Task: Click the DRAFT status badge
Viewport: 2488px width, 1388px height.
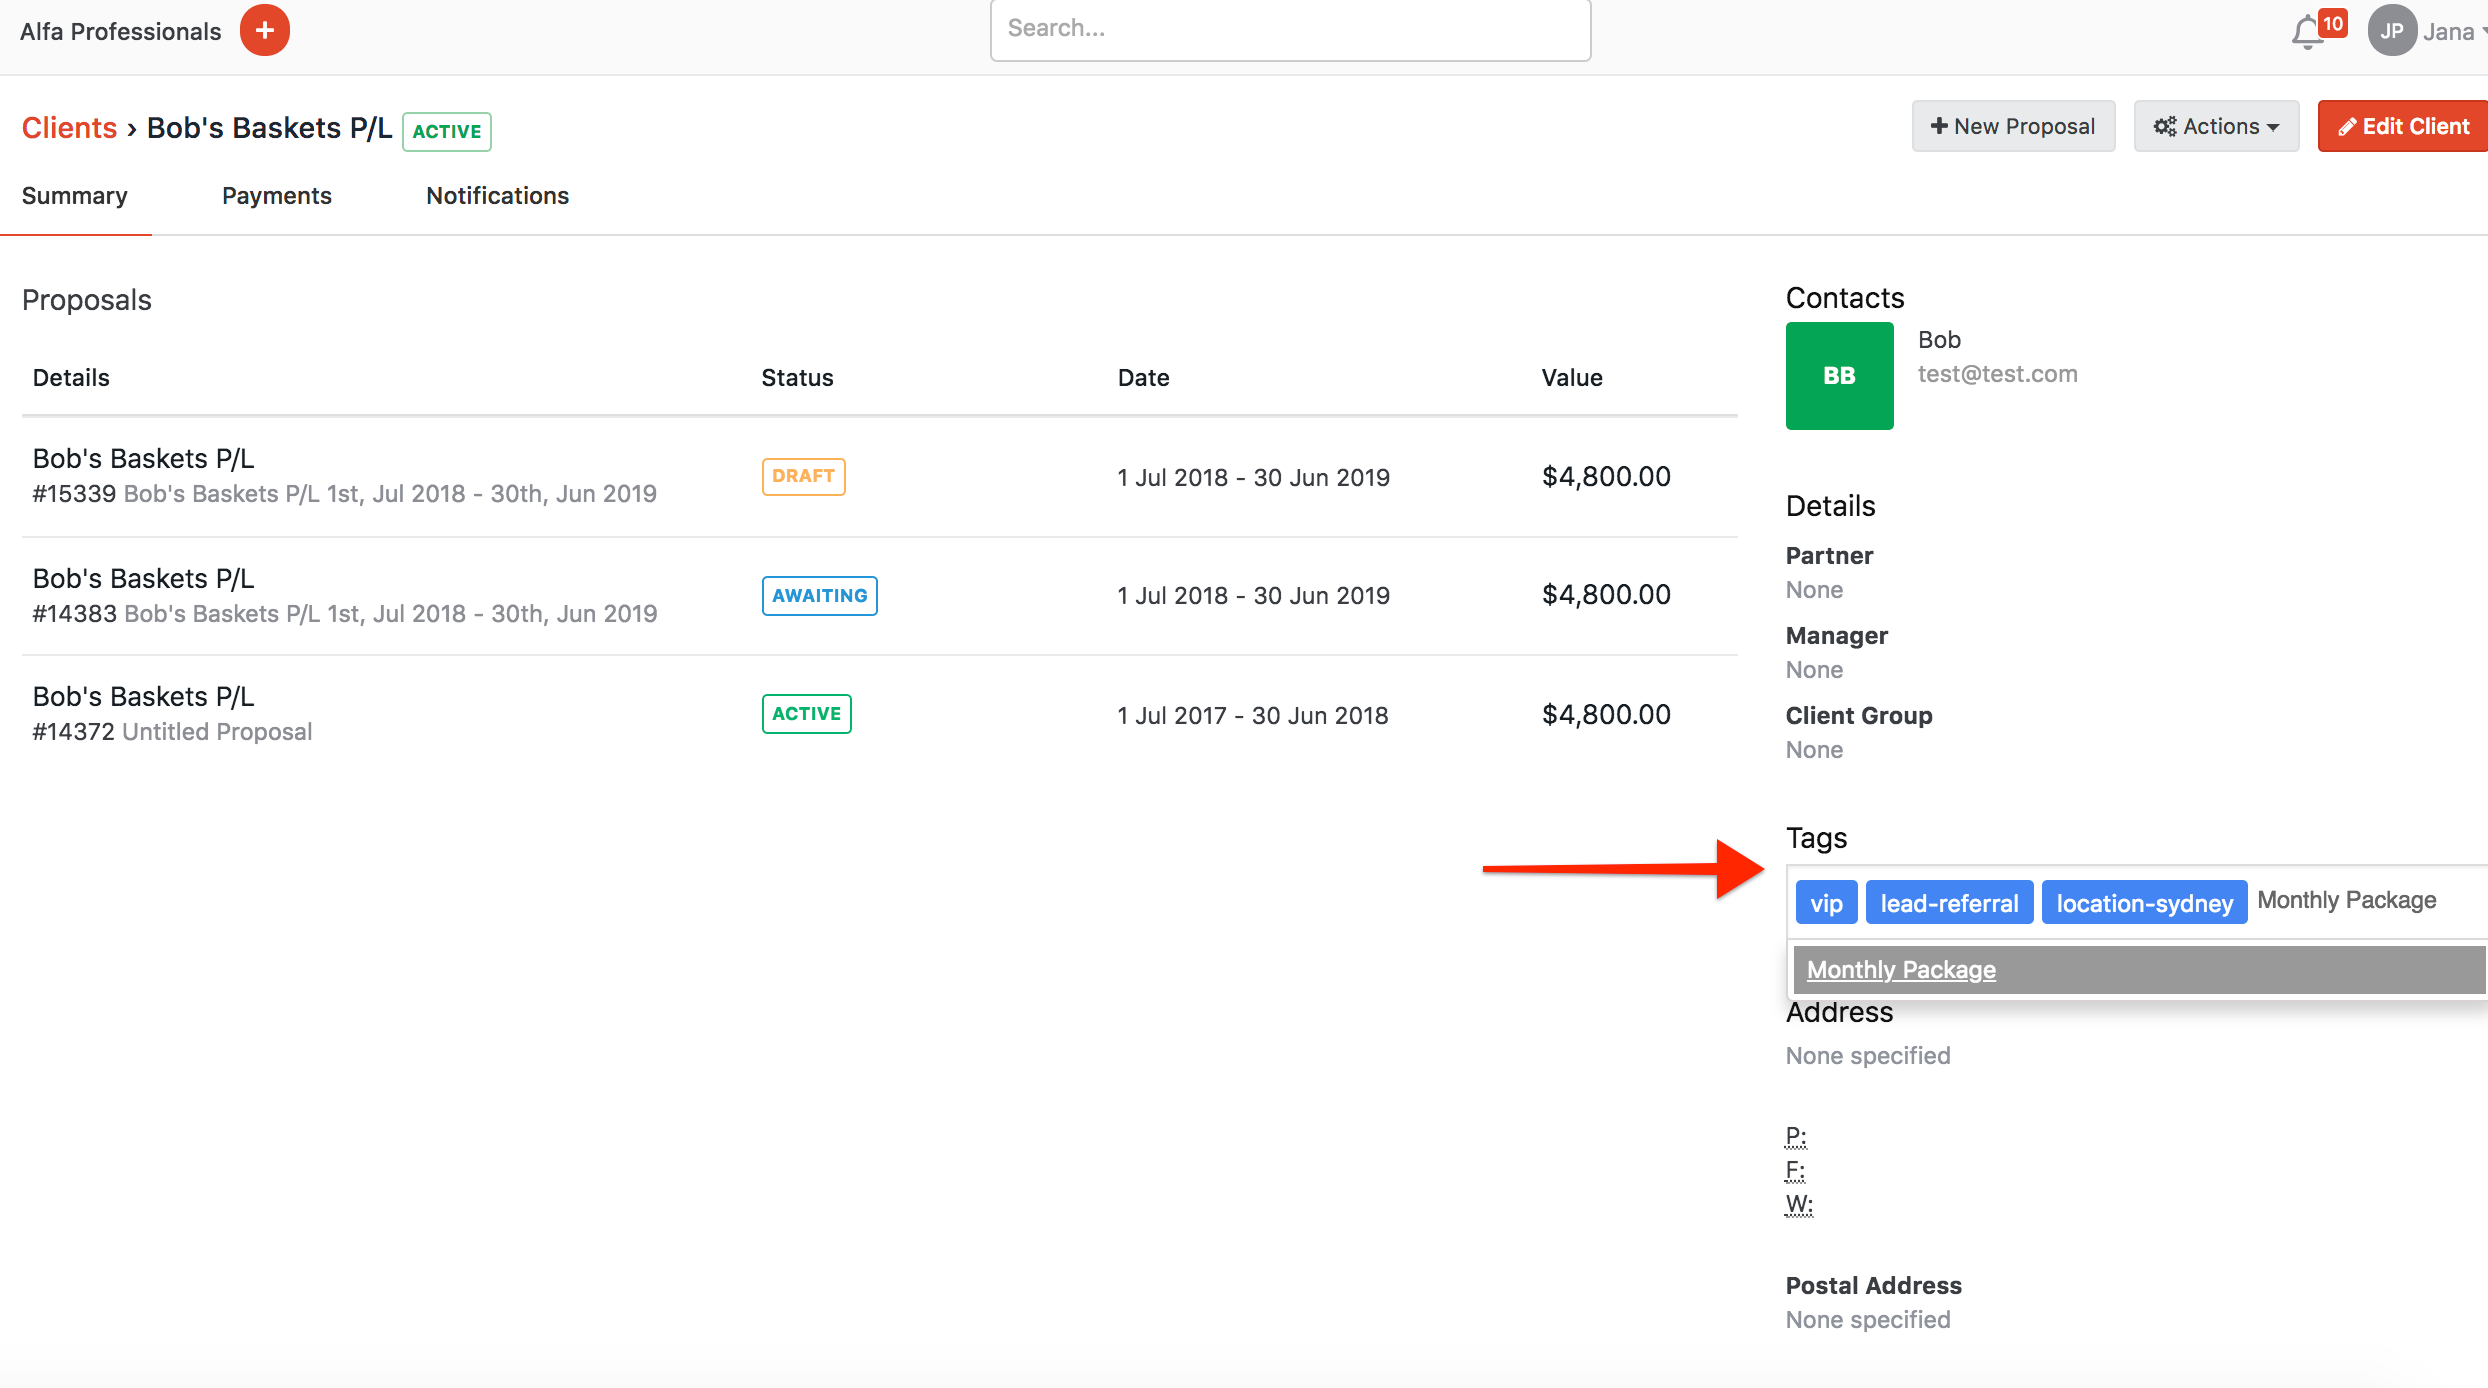Action: pos(803,476)
